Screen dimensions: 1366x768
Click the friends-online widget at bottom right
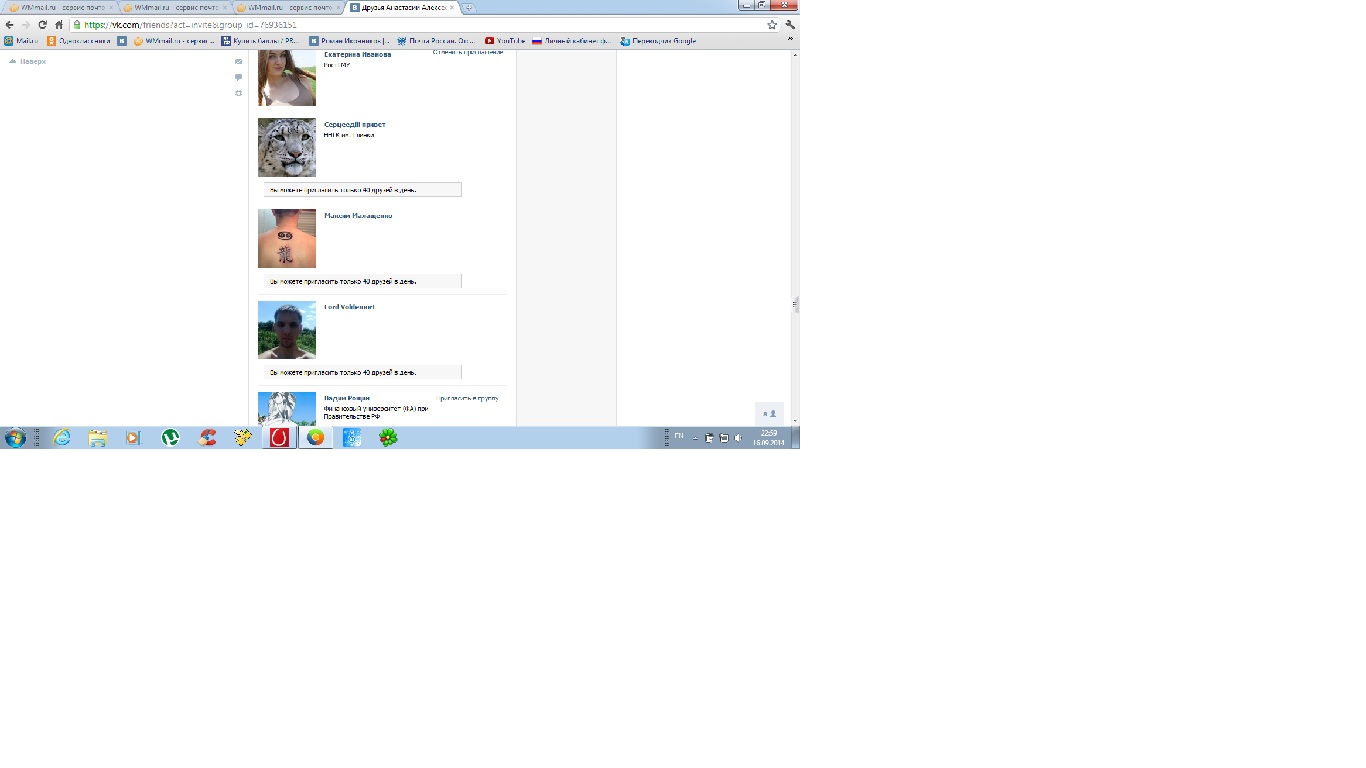click(x=769, y=413)
